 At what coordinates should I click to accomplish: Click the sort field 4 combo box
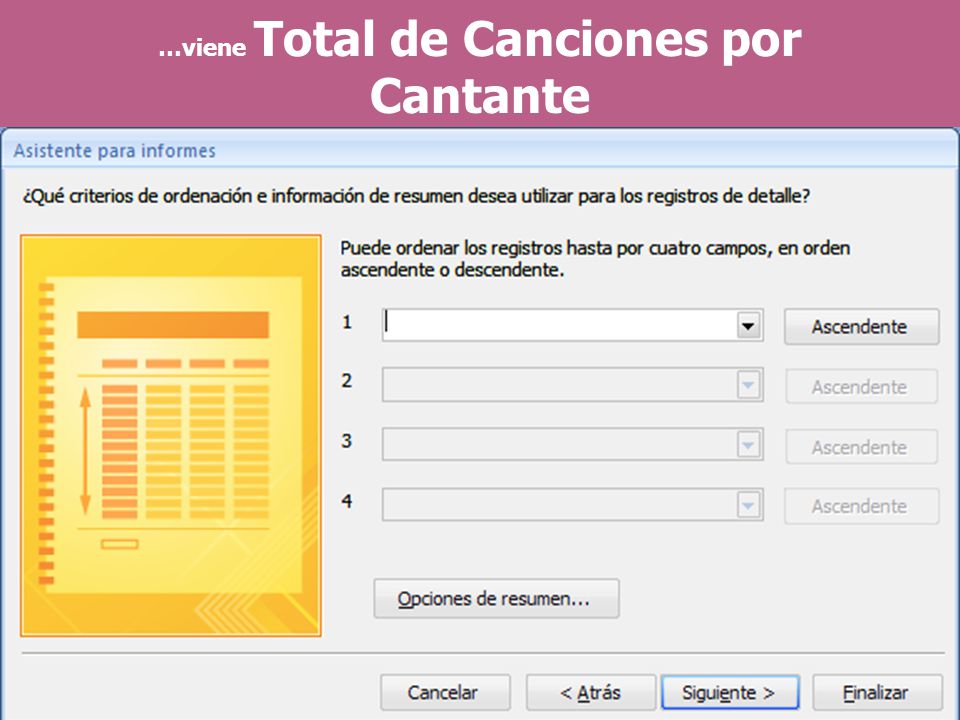coord(572,504)
